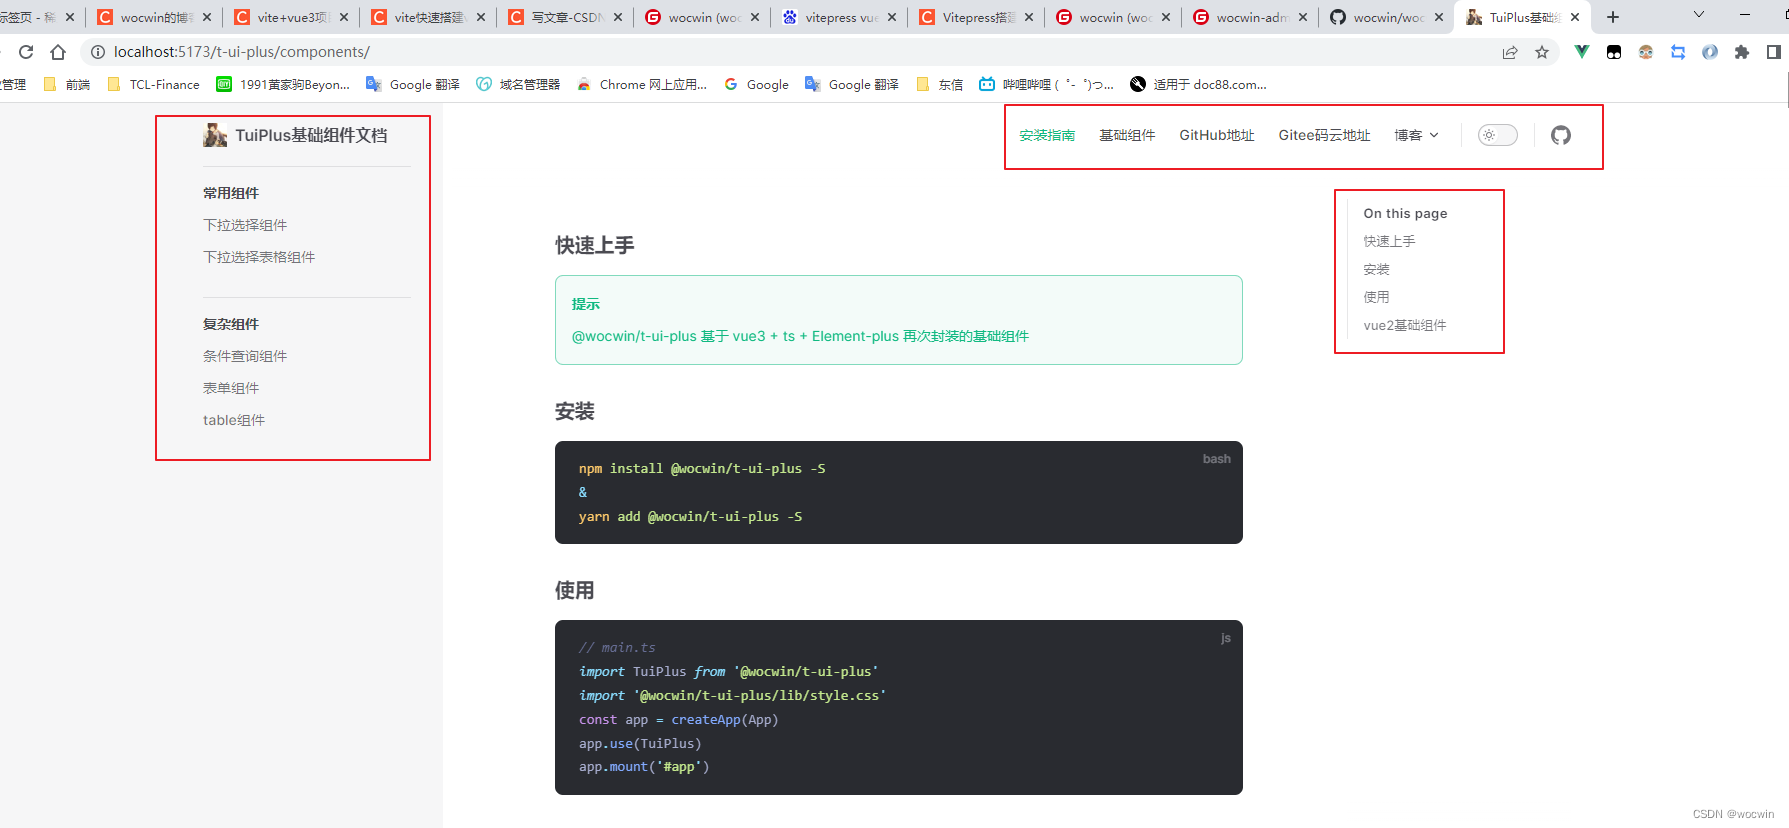Open 基础组件 in the navbar

[1127, 135]
